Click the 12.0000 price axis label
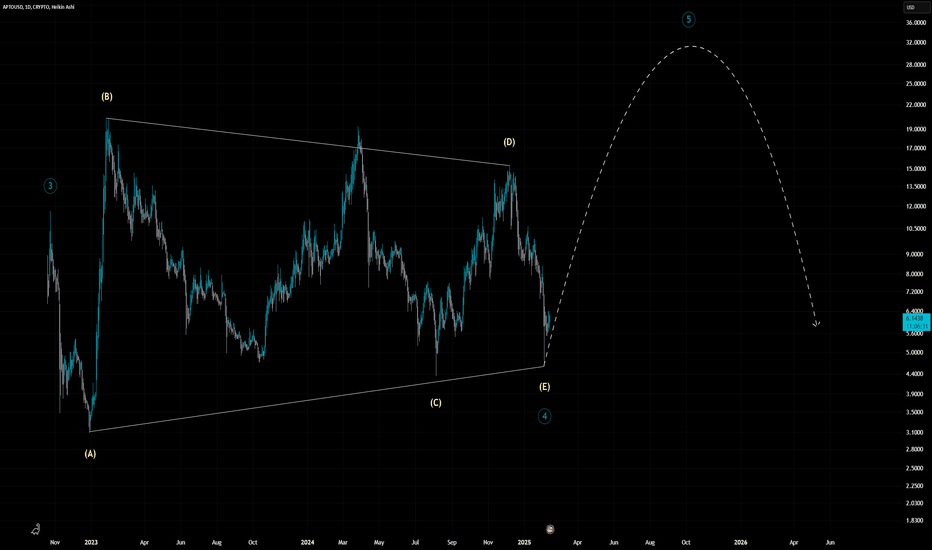Screen dimensions: 932x550 (916, 206)
